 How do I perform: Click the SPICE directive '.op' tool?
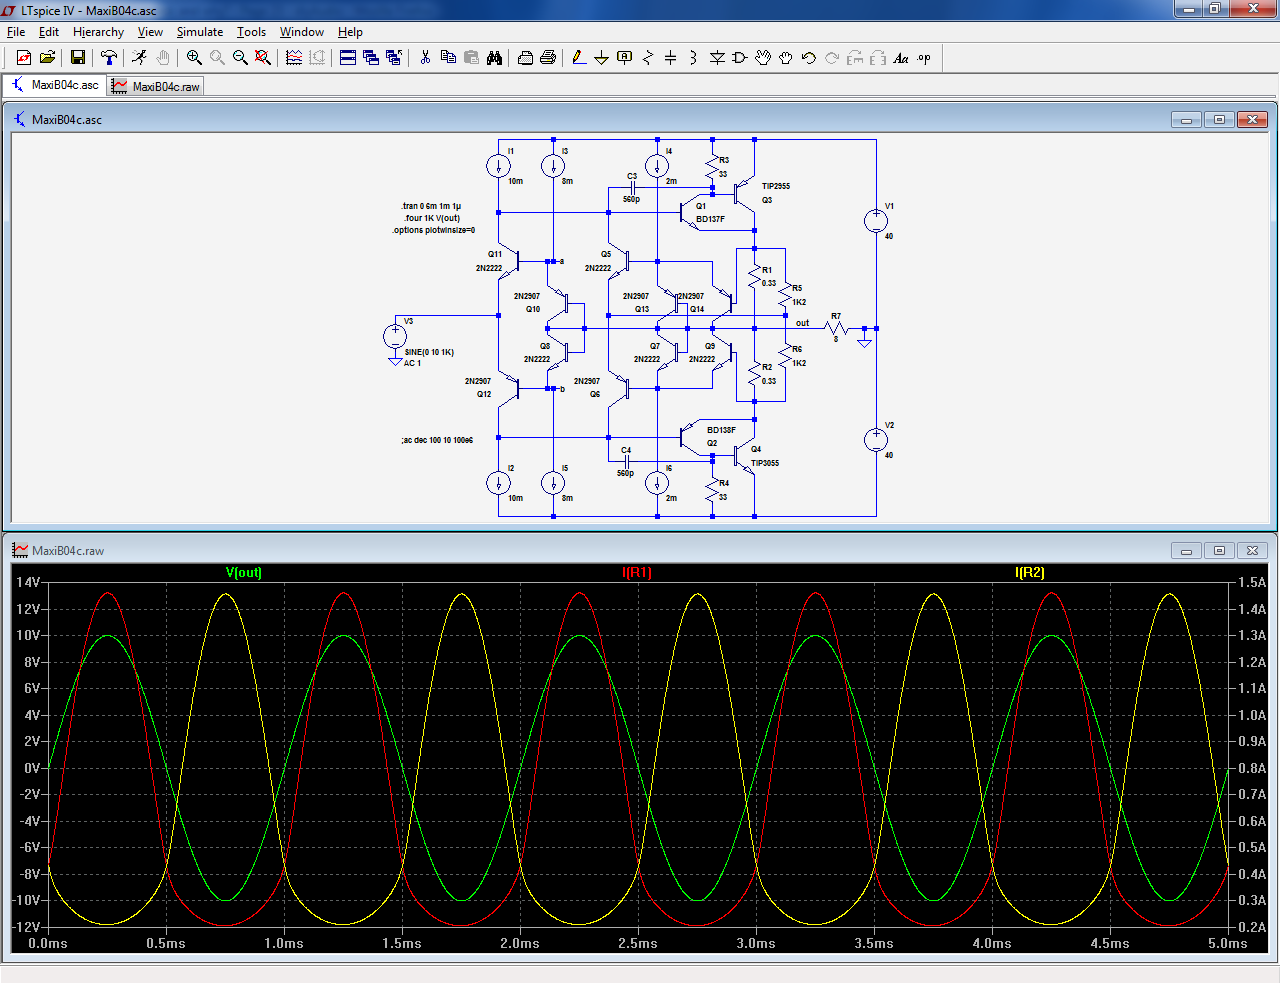pos(924,58)
